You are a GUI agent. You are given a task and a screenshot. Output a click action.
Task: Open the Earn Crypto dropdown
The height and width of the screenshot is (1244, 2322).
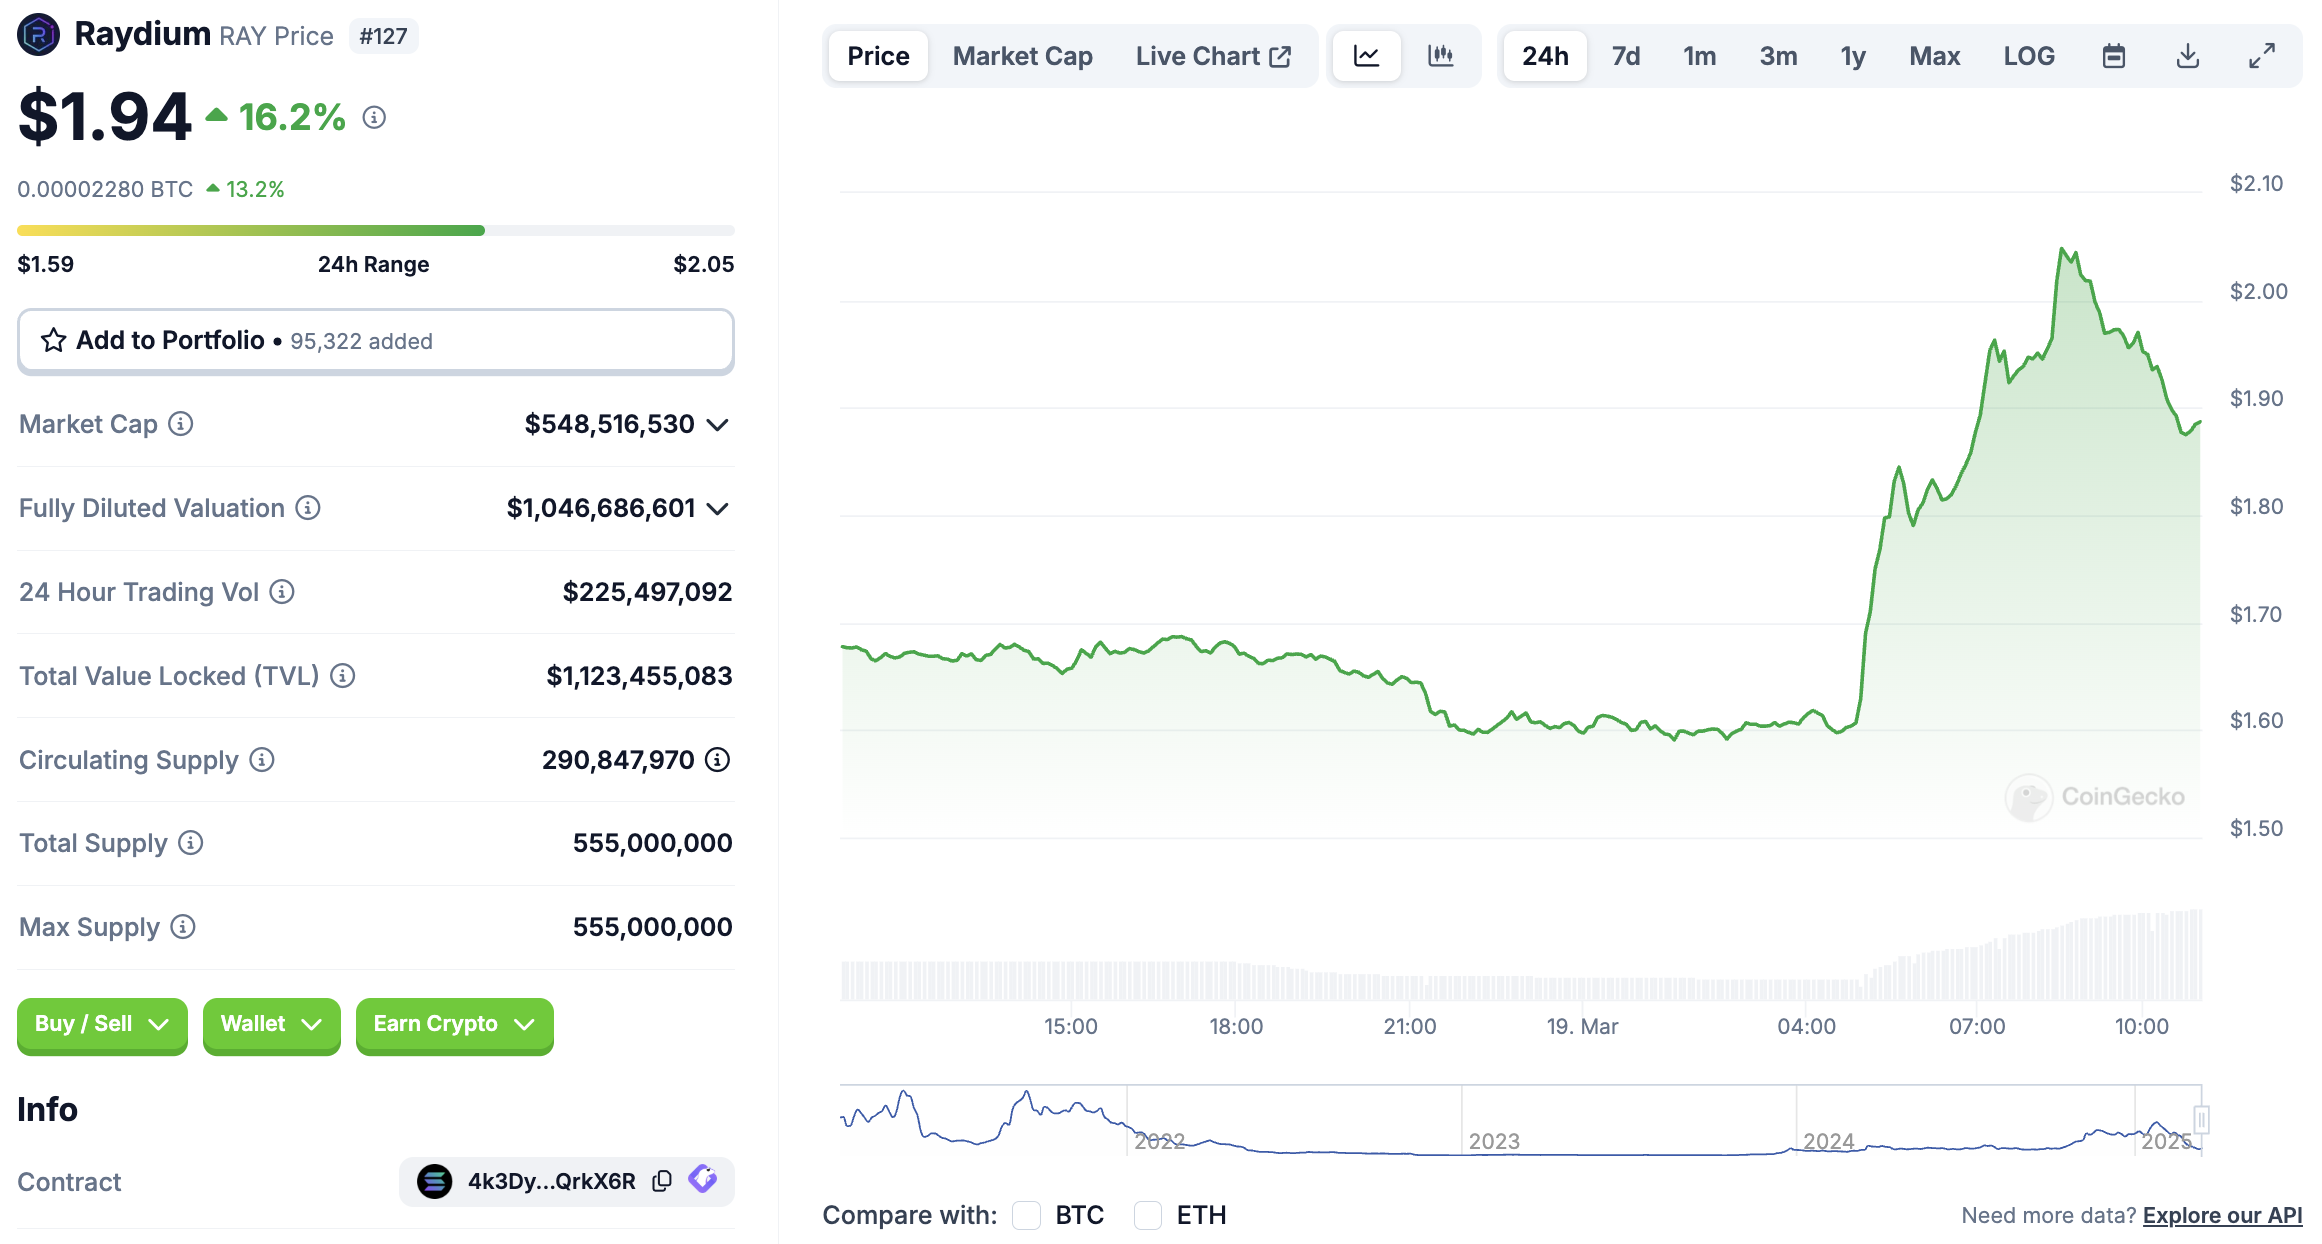(x=454, y=1024)
